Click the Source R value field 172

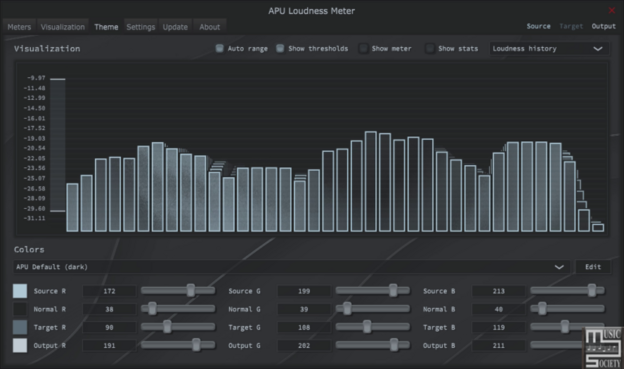pos(109,291)
